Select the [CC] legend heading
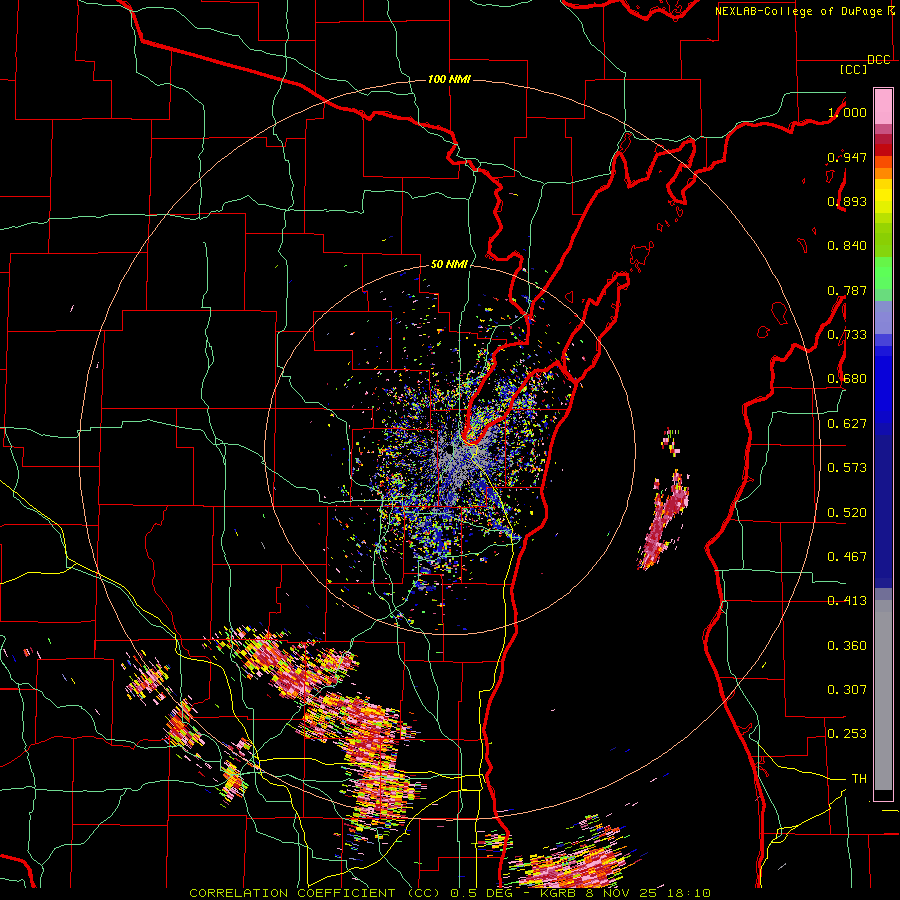The width and height of the screenshot is (900, 900). tap(853, 69)
